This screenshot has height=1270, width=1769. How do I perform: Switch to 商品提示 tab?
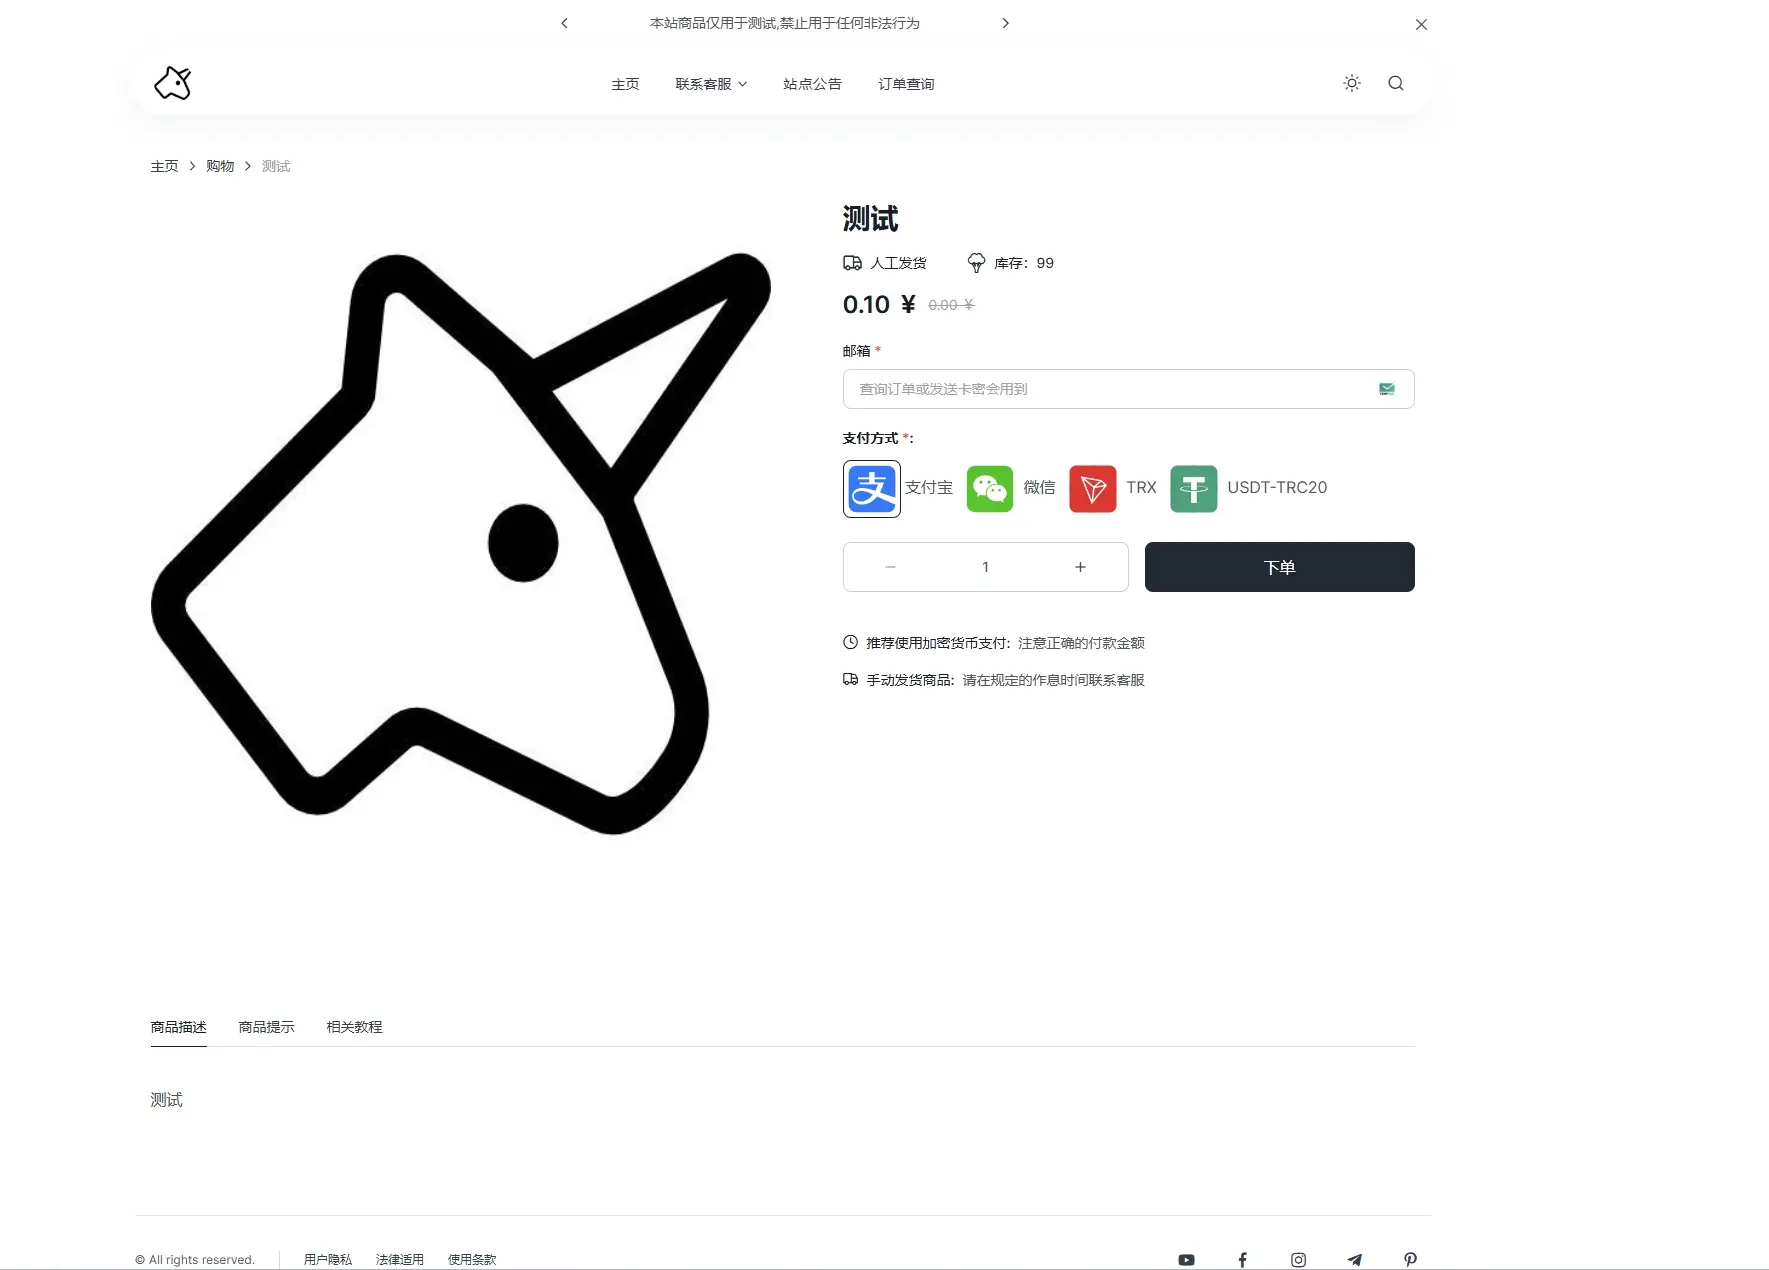[x=266, y=1027]
